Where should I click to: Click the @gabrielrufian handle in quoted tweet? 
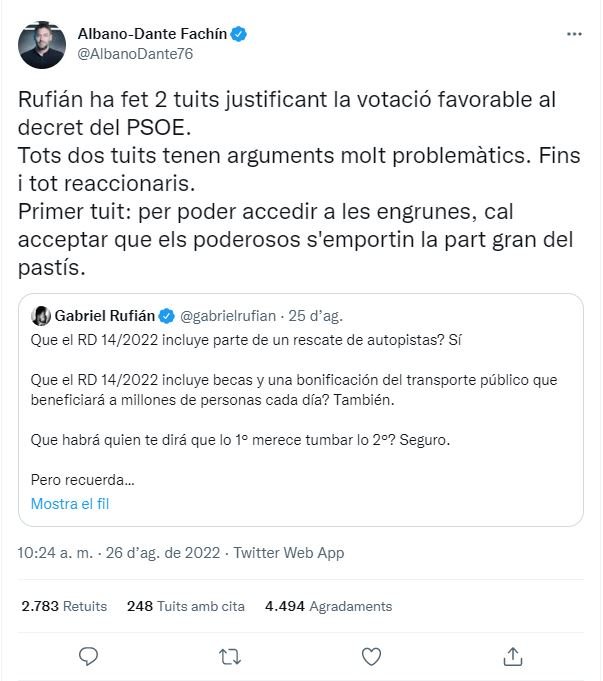coord(230,316)
